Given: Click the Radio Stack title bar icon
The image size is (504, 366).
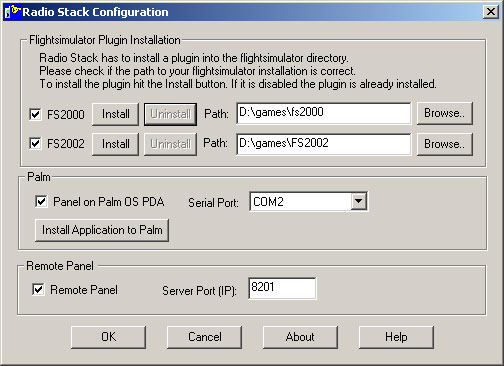Looking at the screenshot, I should click(12, 12).
